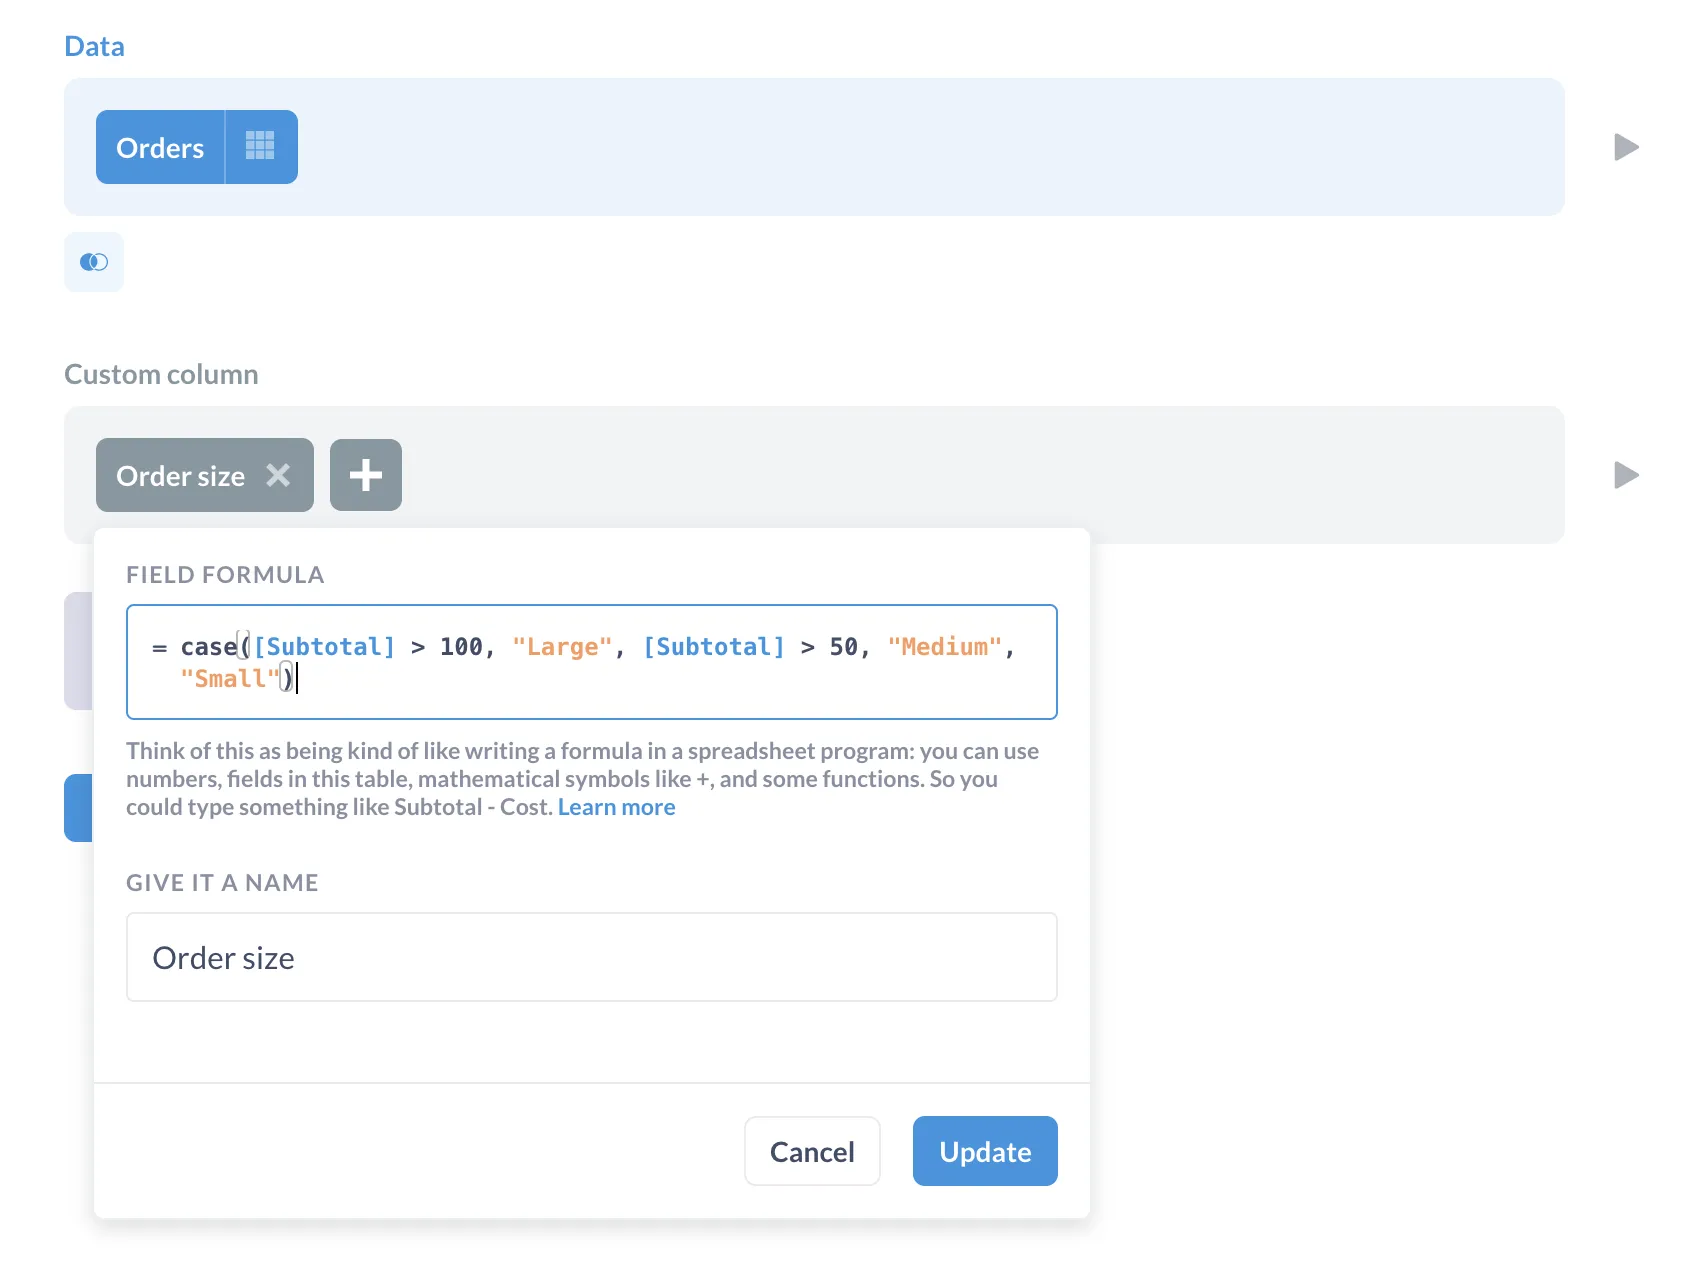The width and height of the screenshot is (1702, 1266).
Task: Update the Order size custom column
Action: (x=984, y=1151)
